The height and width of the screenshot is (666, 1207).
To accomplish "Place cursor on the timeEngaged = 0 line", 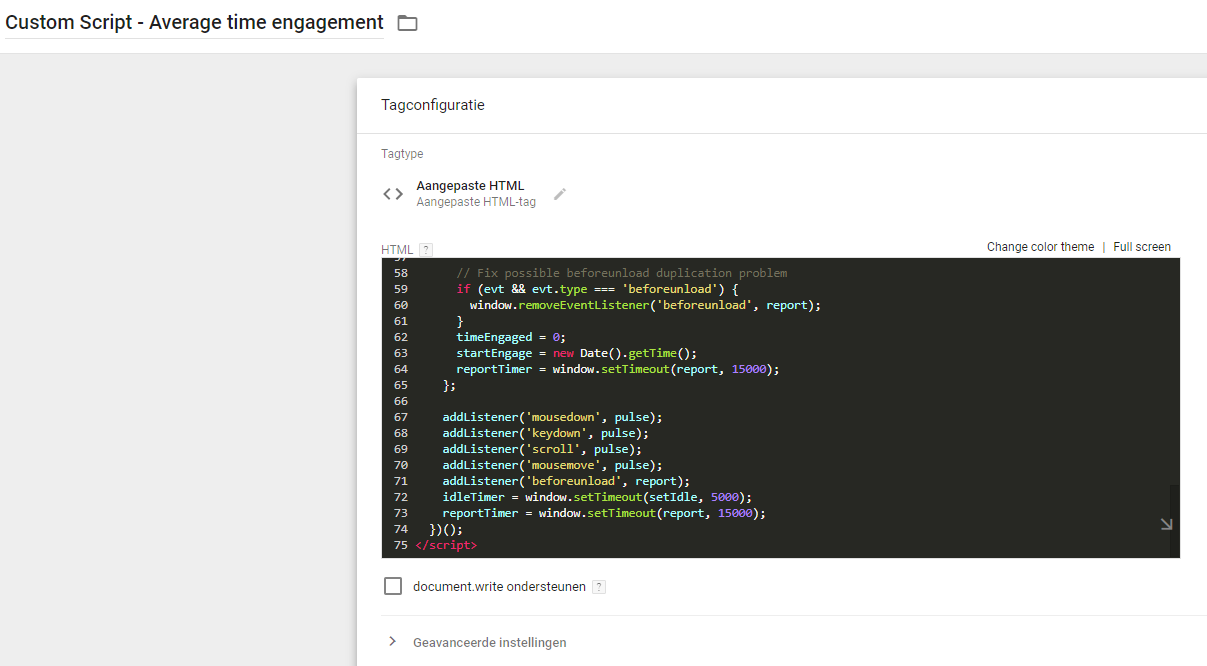I will point(510,337).
